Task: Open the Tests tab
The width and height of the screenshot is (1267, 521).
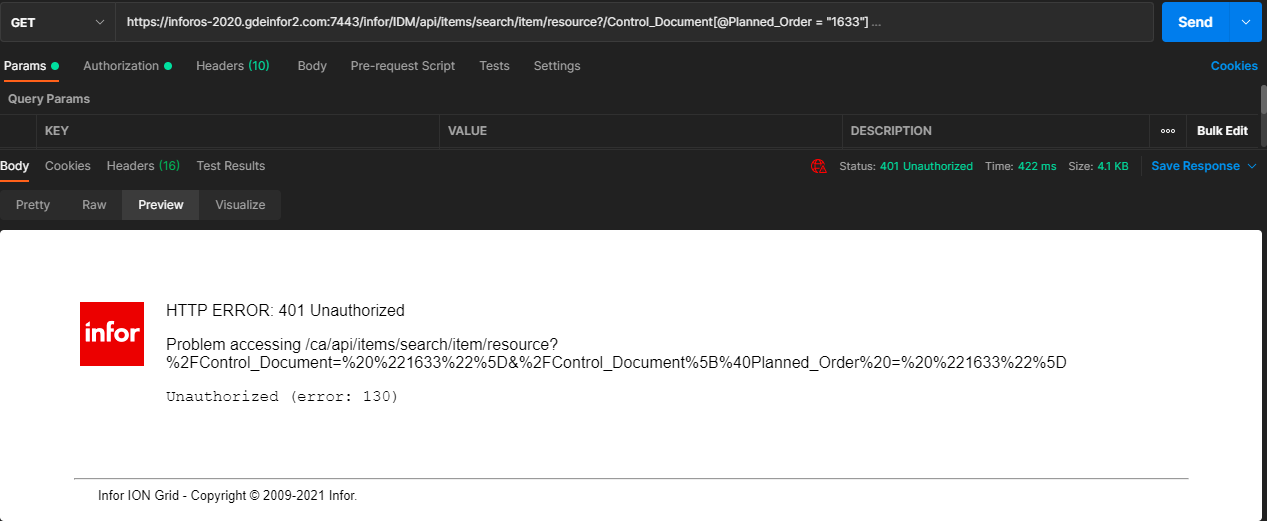Action: (x=494, y=66)
